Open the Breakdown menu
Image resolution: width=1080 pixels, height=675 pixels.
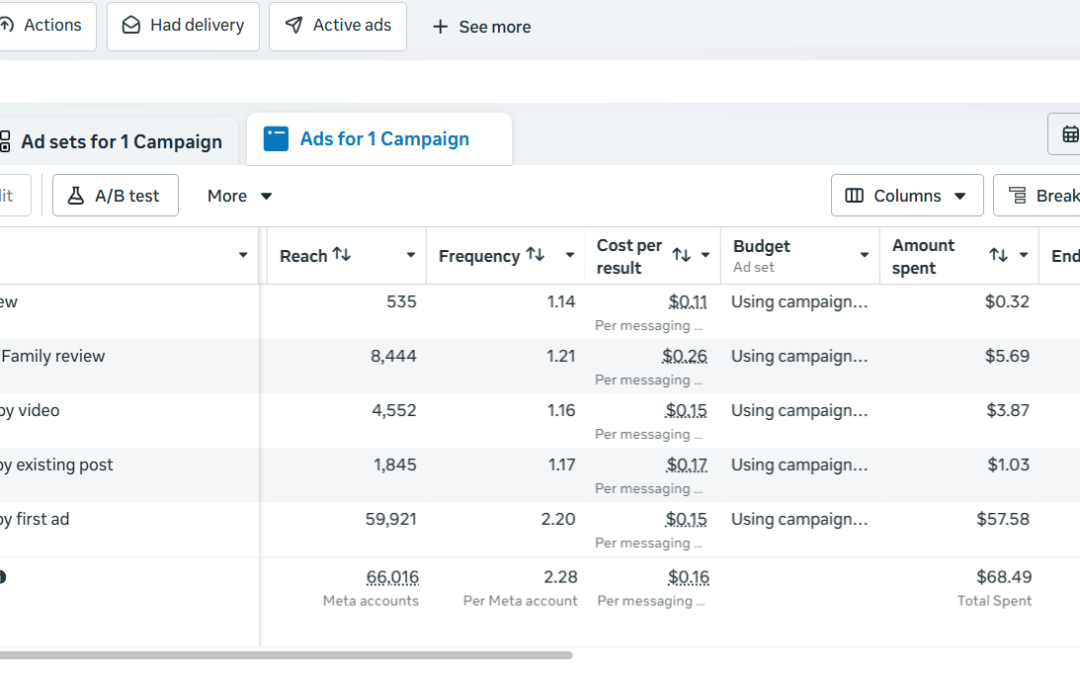(1037, 196)
